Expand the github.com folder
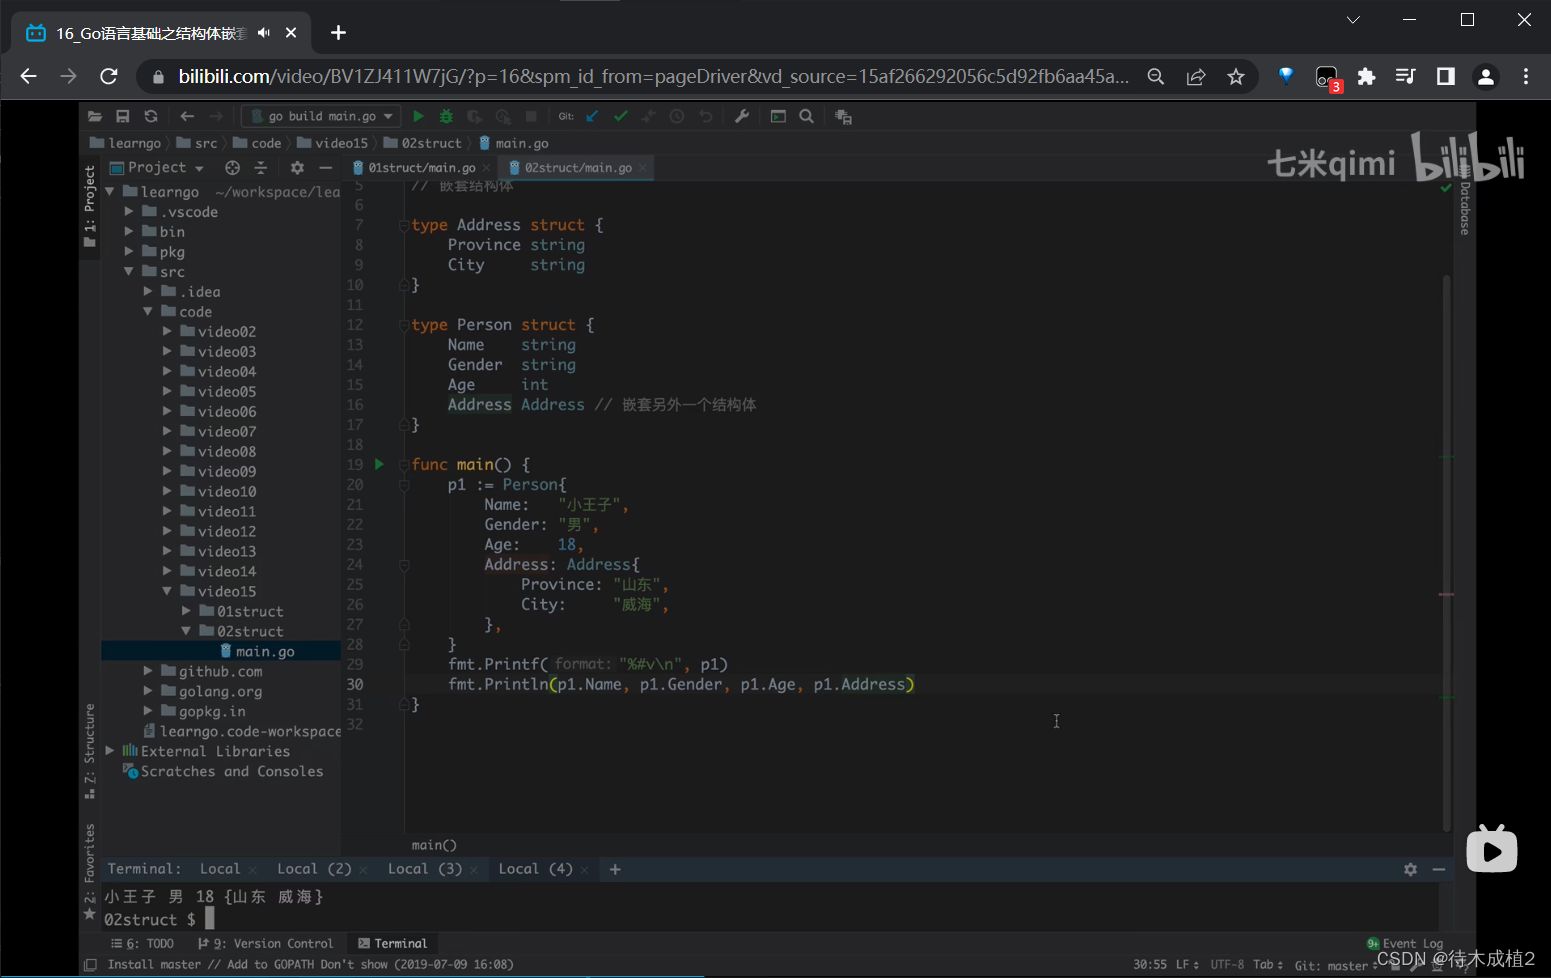This screenshot has height=978, width=1551. pos(148,671)
